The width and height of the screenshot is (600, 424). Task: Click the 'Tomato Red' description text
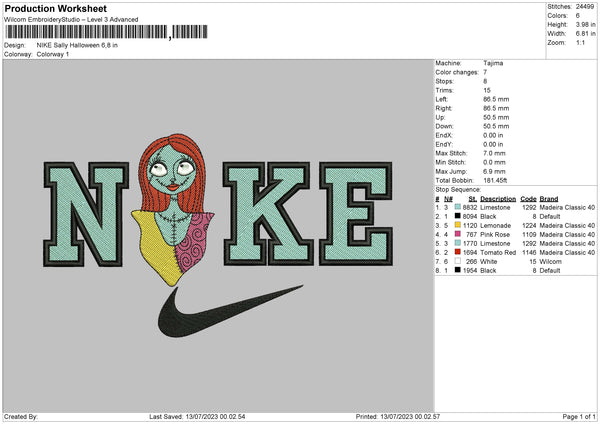[x=498, y=253]
